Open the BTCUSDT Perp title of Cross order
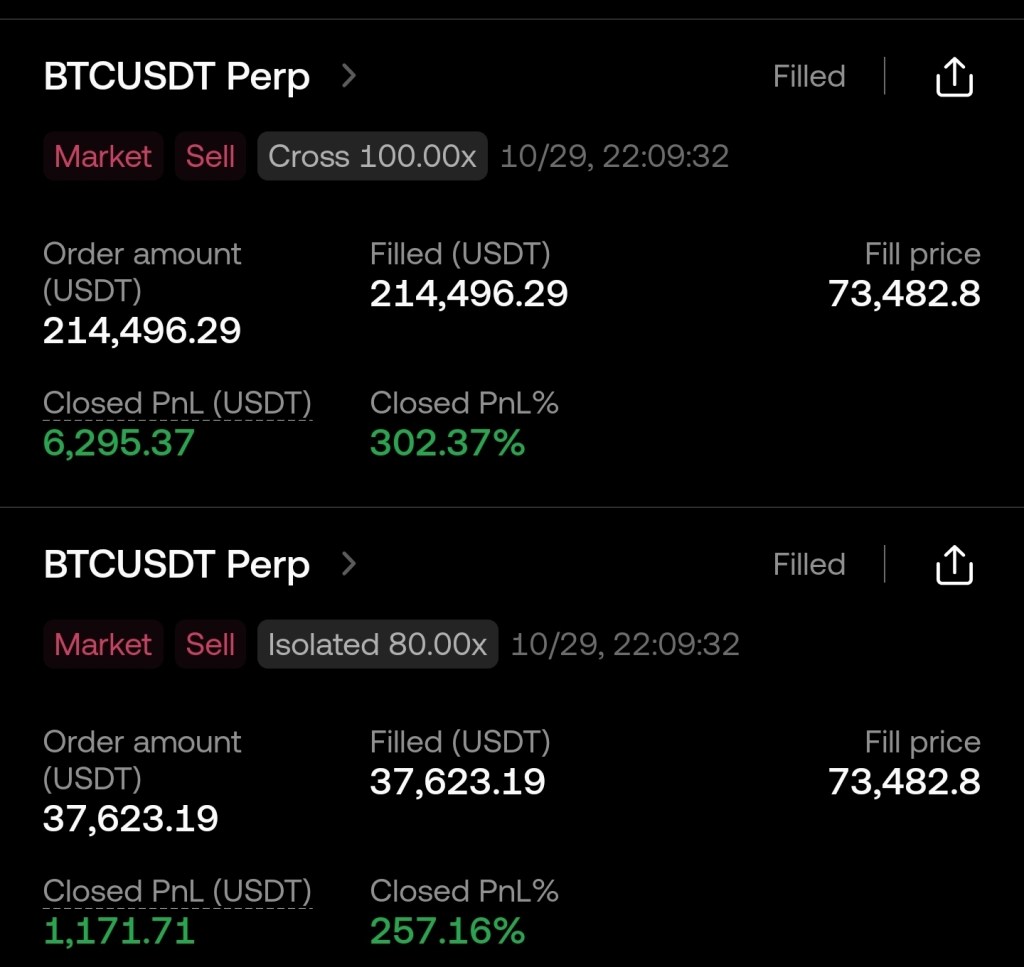This screenshot has height=967, width=1024. click(x=177, y=77)
